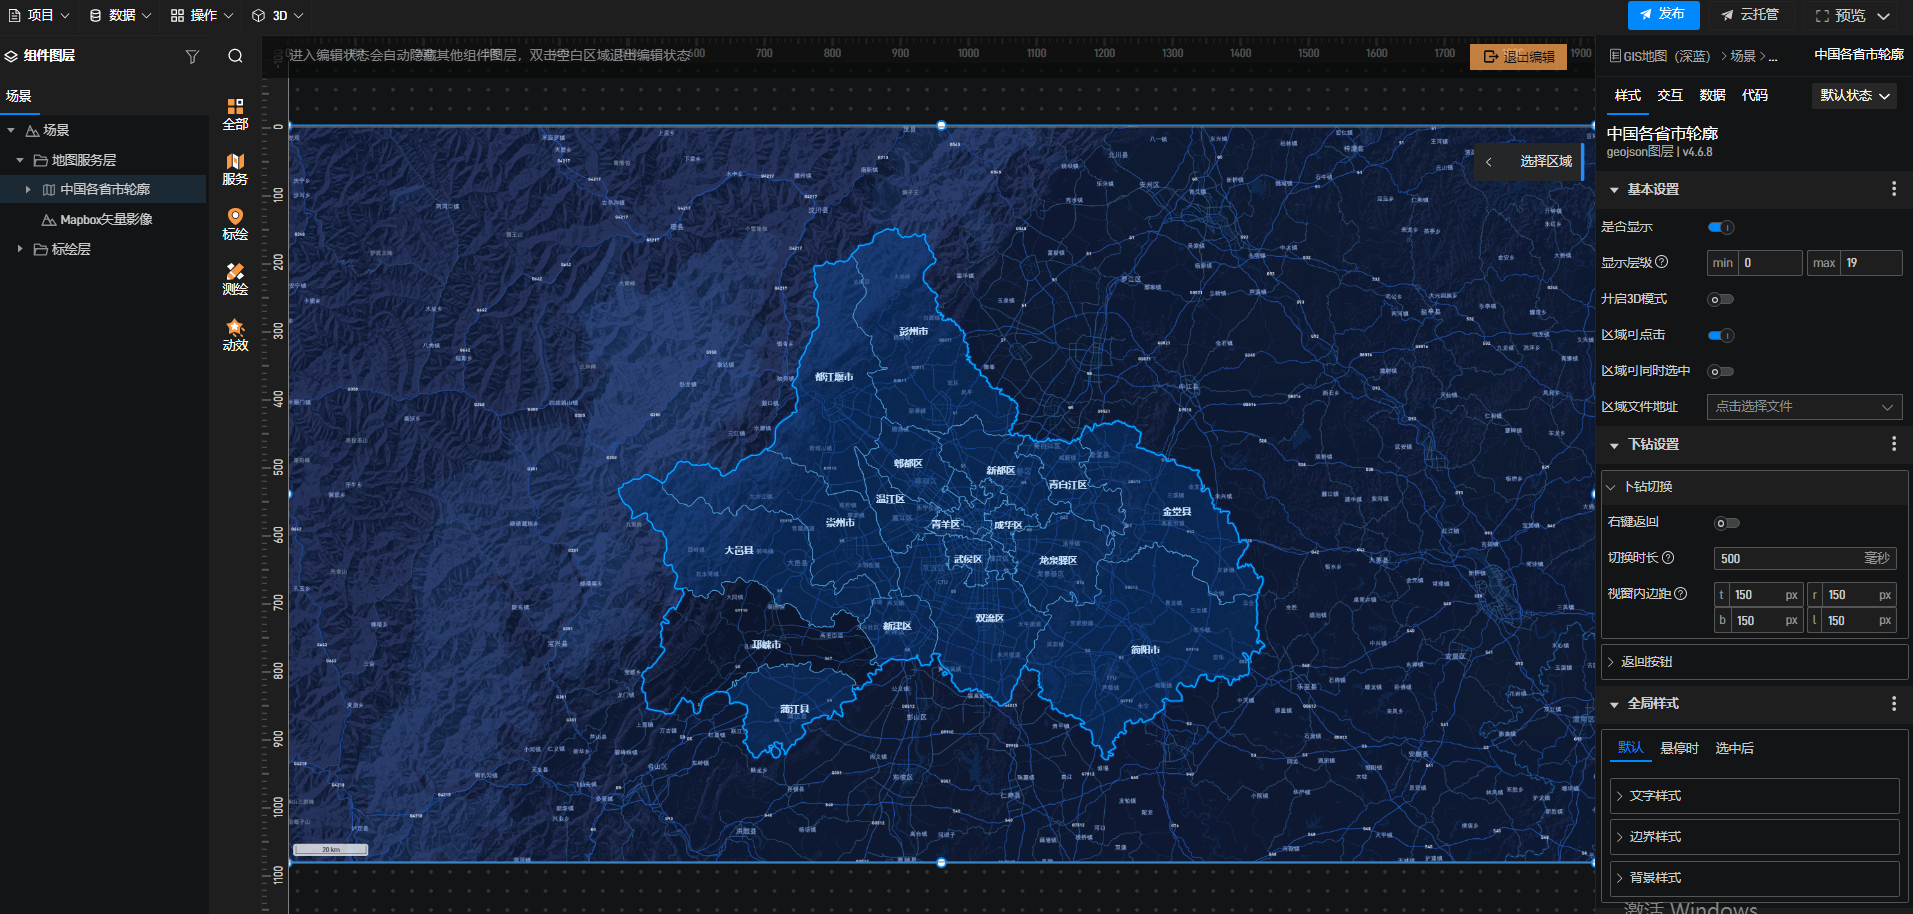Click the 退出编辑 exit editing button
This screenshot has width=1913, height=914.
pos(1518,57)
